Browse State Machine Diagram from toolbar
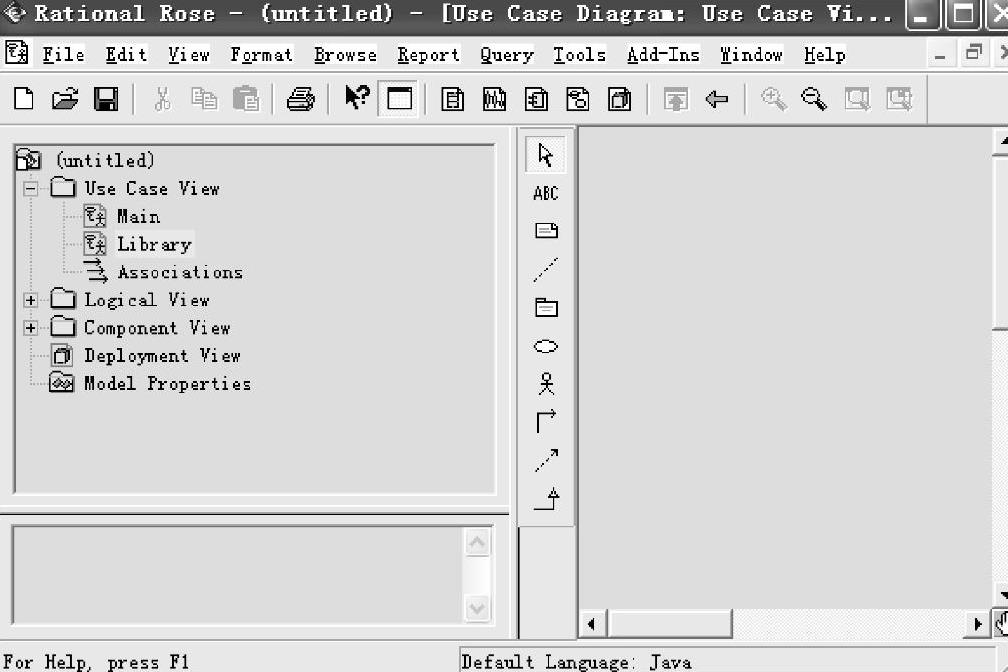Screen dimensions: 1008x672 [x=578, y=100]
